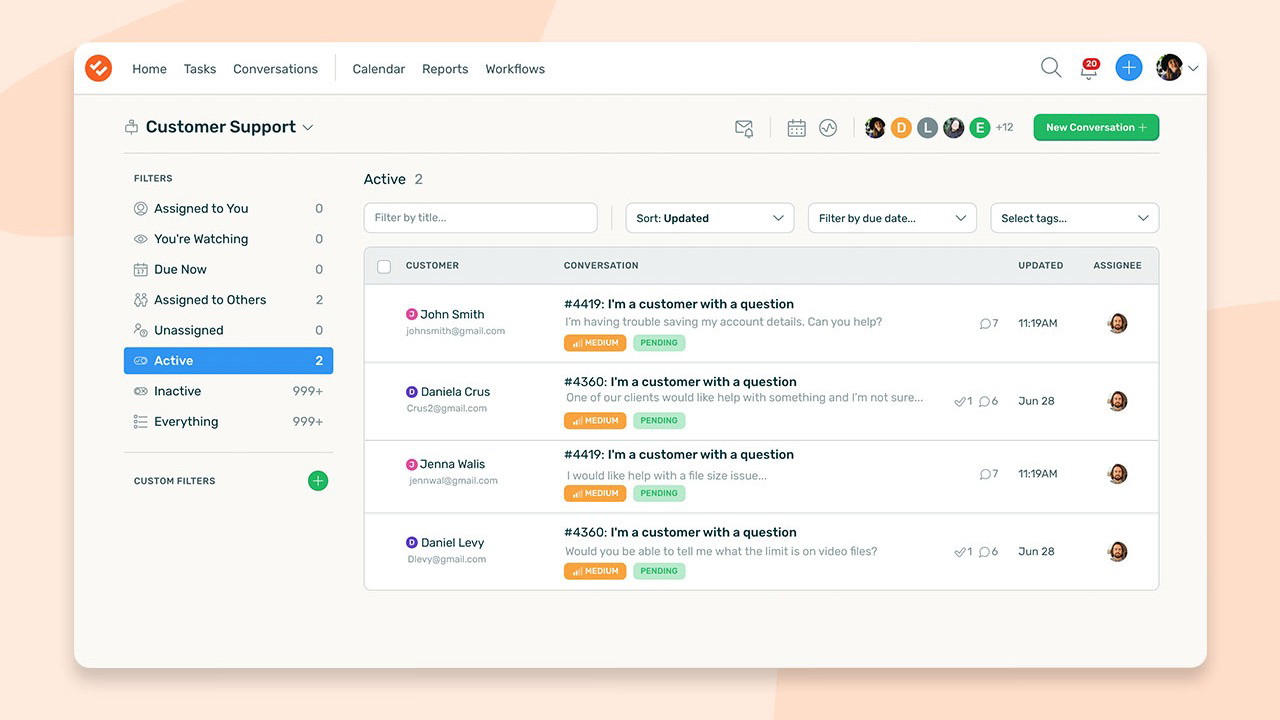Open Daniel Levy's conversation #4360
The width and height of the screenshot is (1280, 720).
[x=680, y=532]
